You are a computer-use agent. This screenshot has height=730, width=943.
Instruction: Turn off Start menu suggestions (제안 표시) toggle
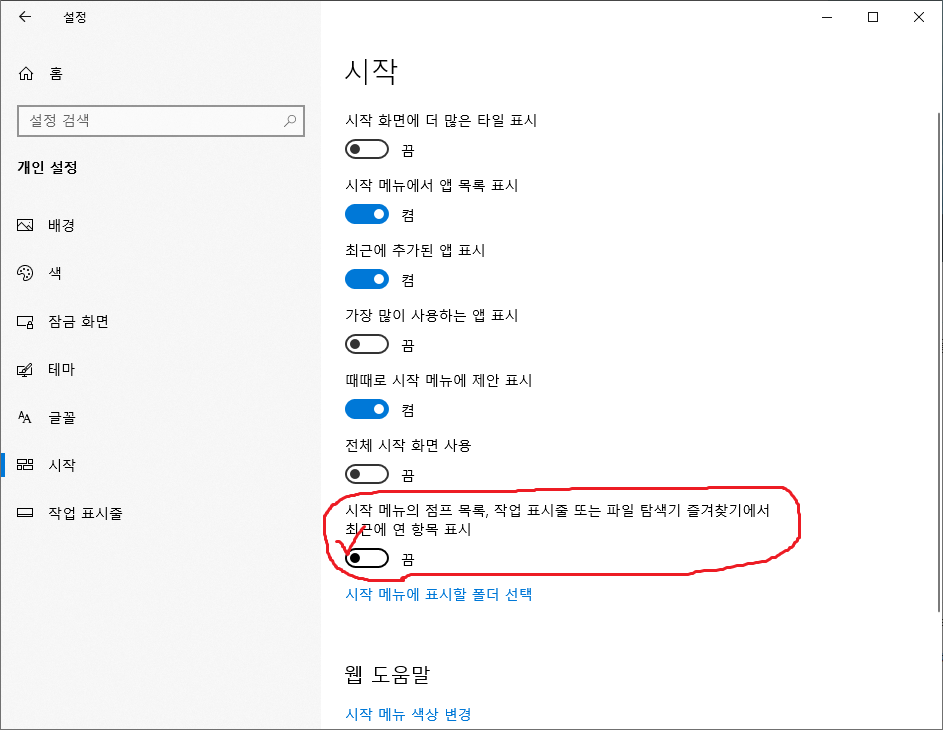point(366,409)
